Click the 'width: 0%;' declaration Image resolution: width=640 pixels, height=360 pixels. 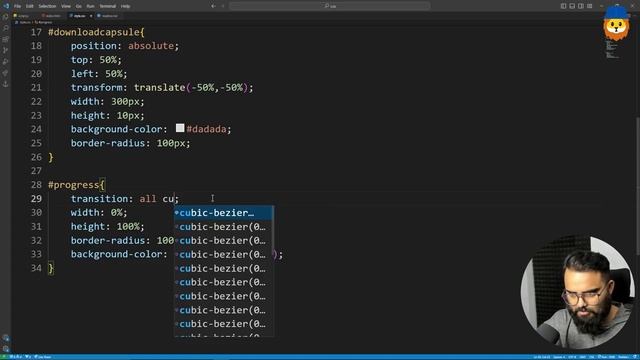99,213
